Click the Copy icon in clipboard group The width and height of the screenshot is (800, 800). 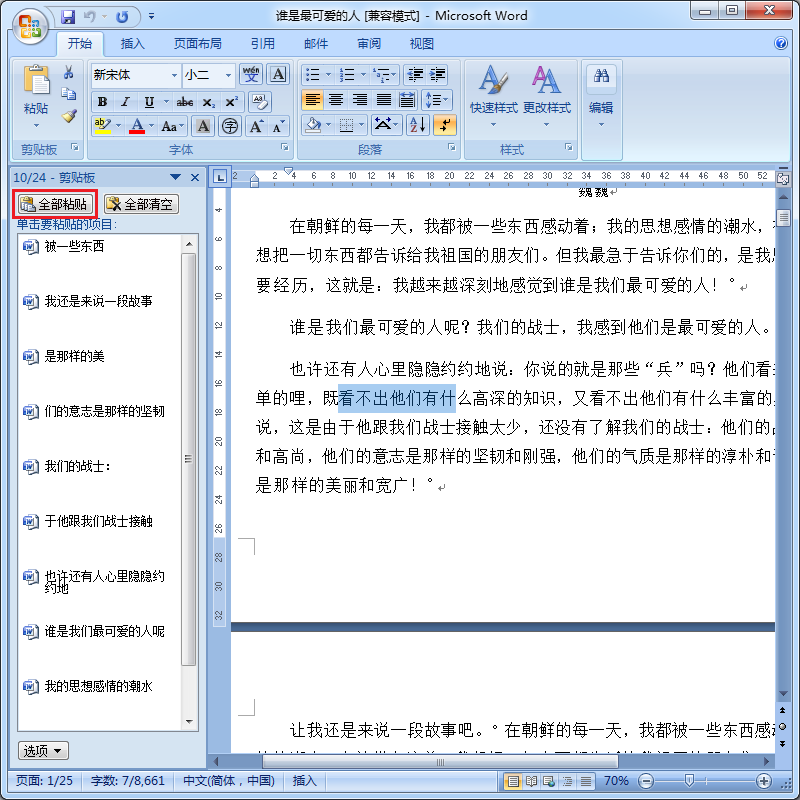68,94
